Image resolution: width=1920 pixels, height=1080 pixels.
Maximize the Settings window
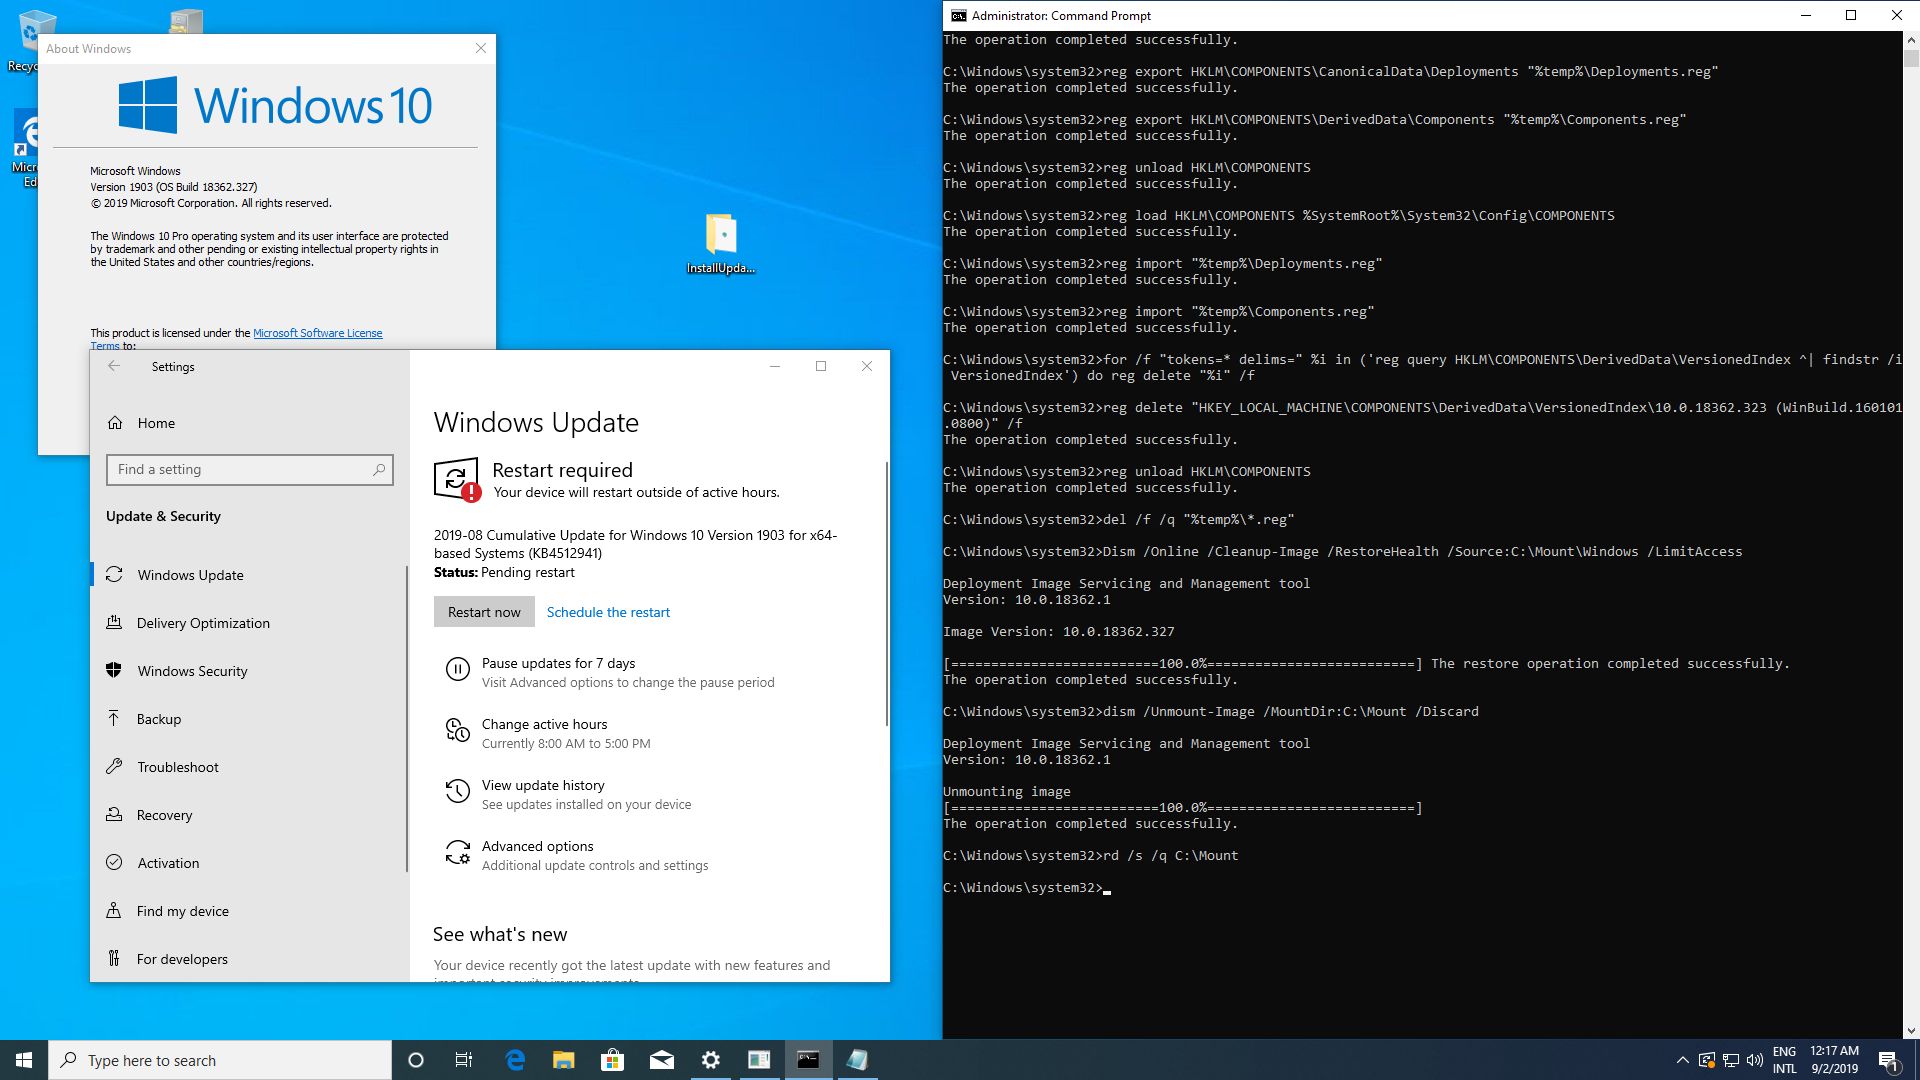821,366
